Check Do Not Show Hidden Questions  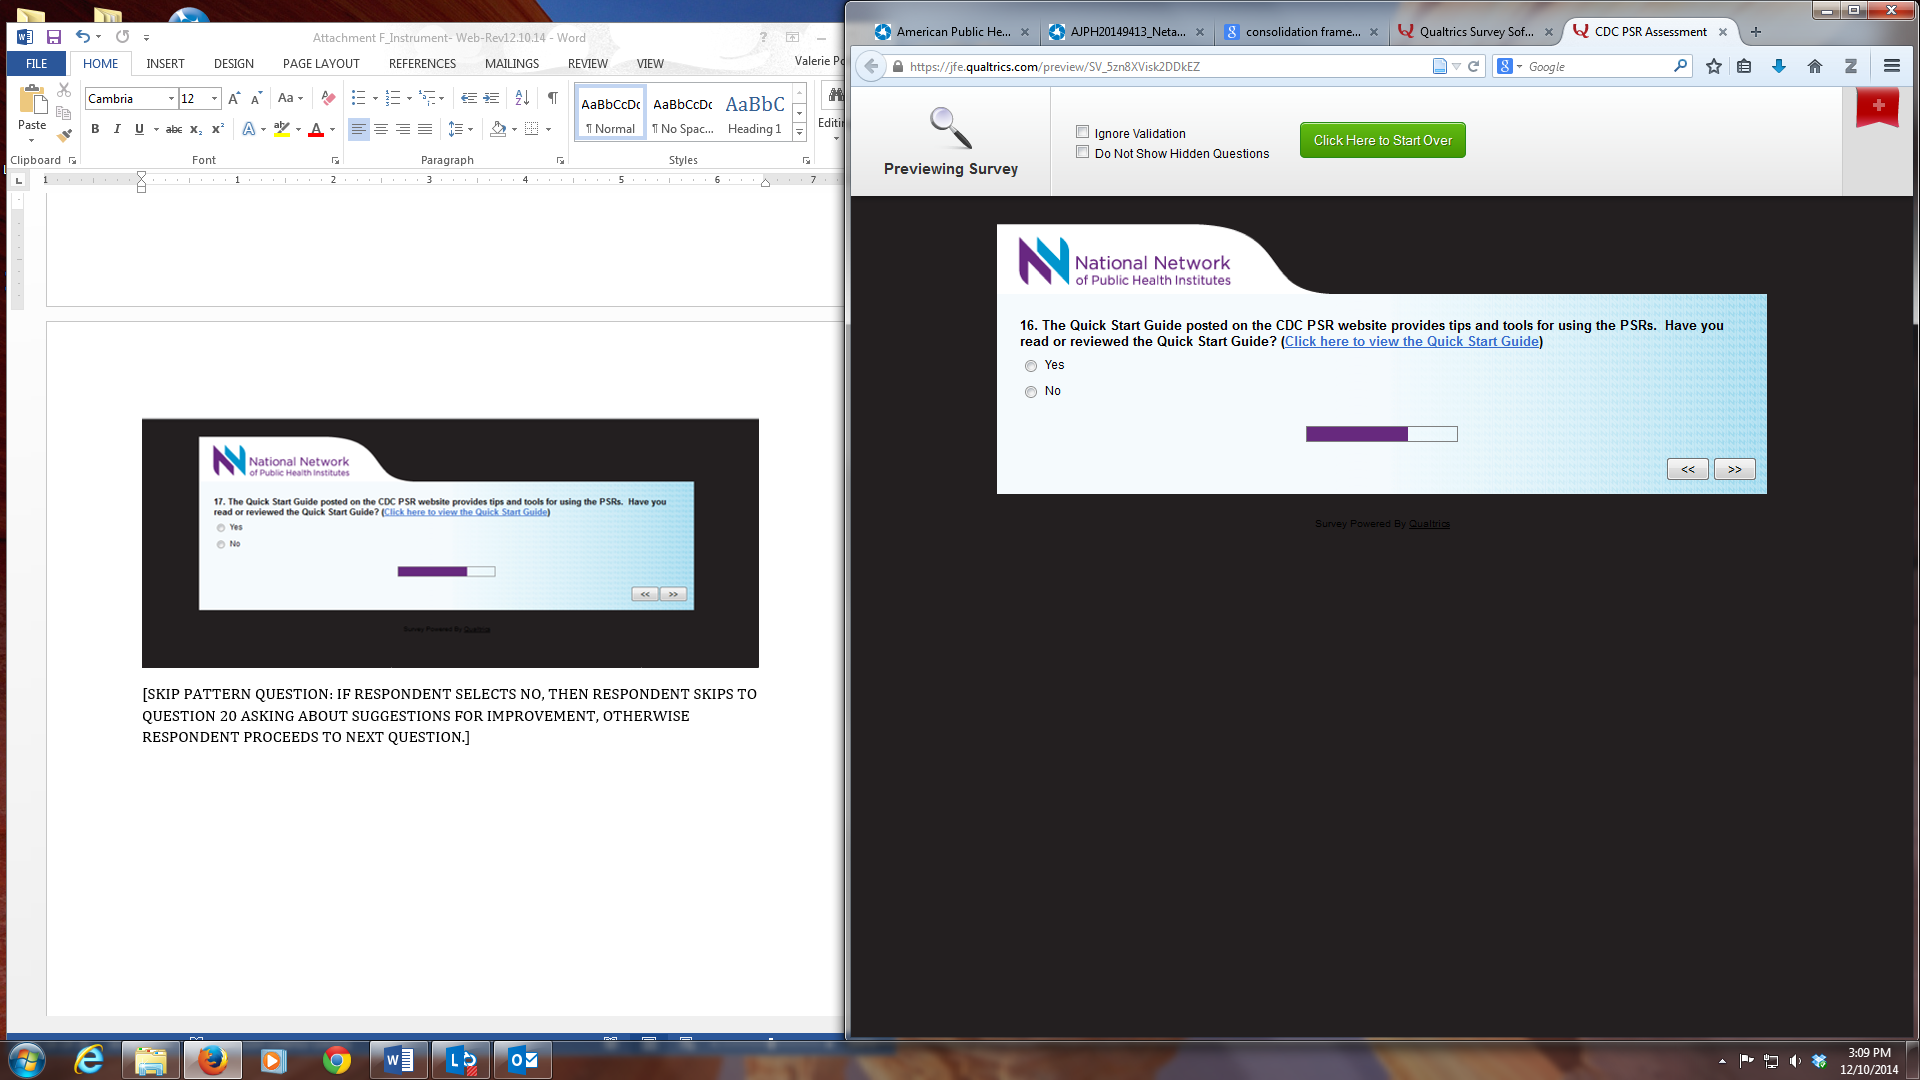(x=1082, y=152)
